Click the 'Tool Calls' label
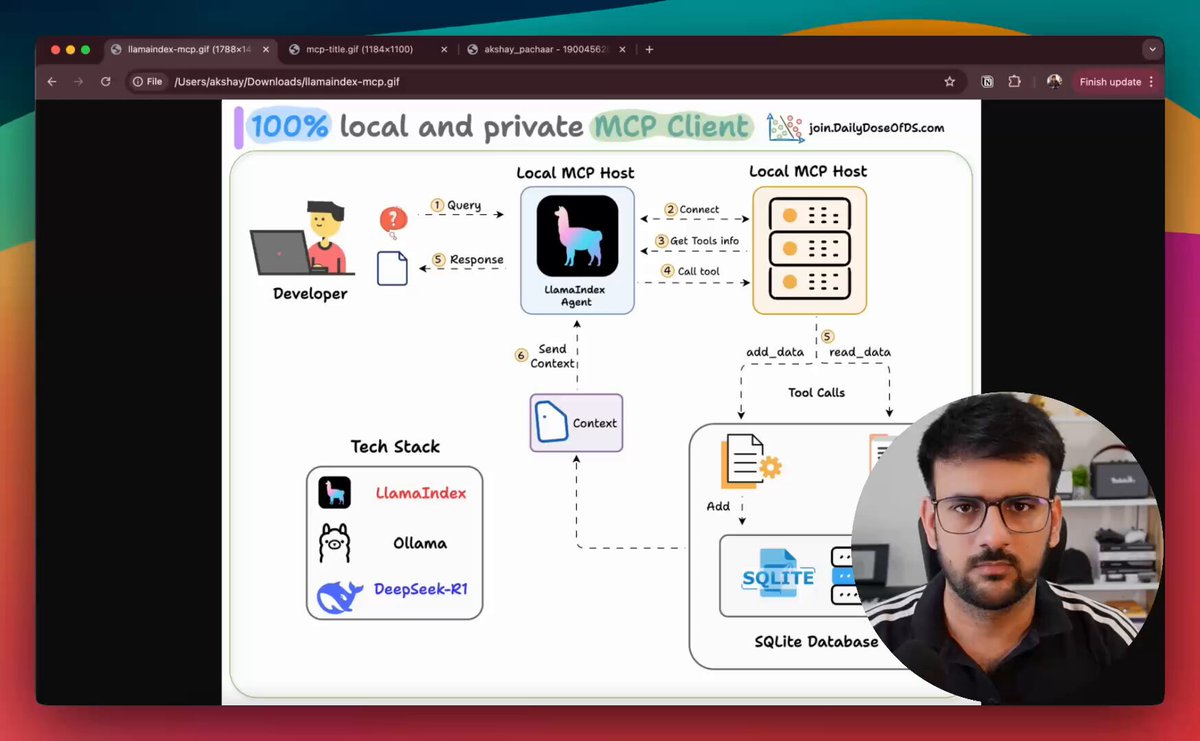Screen dimensions: 1200x741 (x=816, y=392)
